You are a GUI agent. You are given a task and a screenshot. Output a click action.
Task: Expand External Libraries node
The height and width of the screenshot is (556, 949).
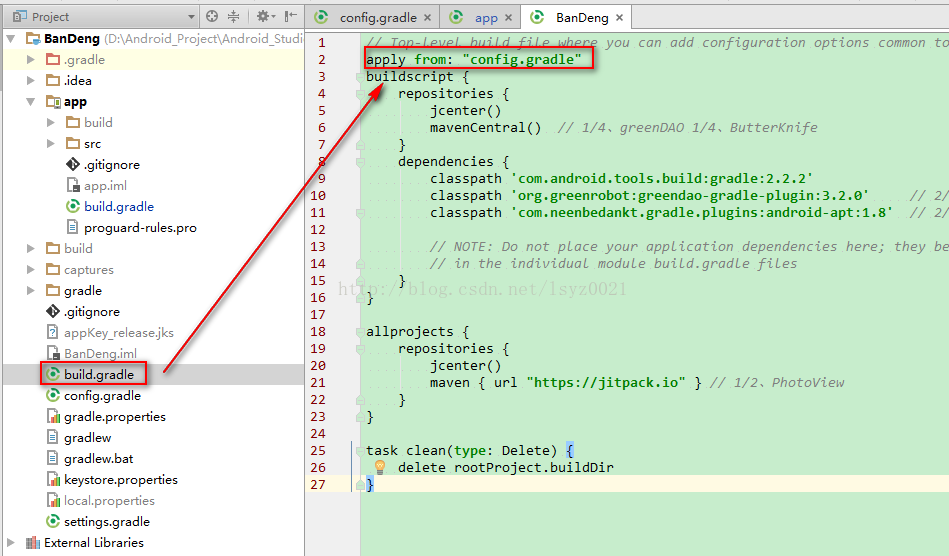(10, 542)
